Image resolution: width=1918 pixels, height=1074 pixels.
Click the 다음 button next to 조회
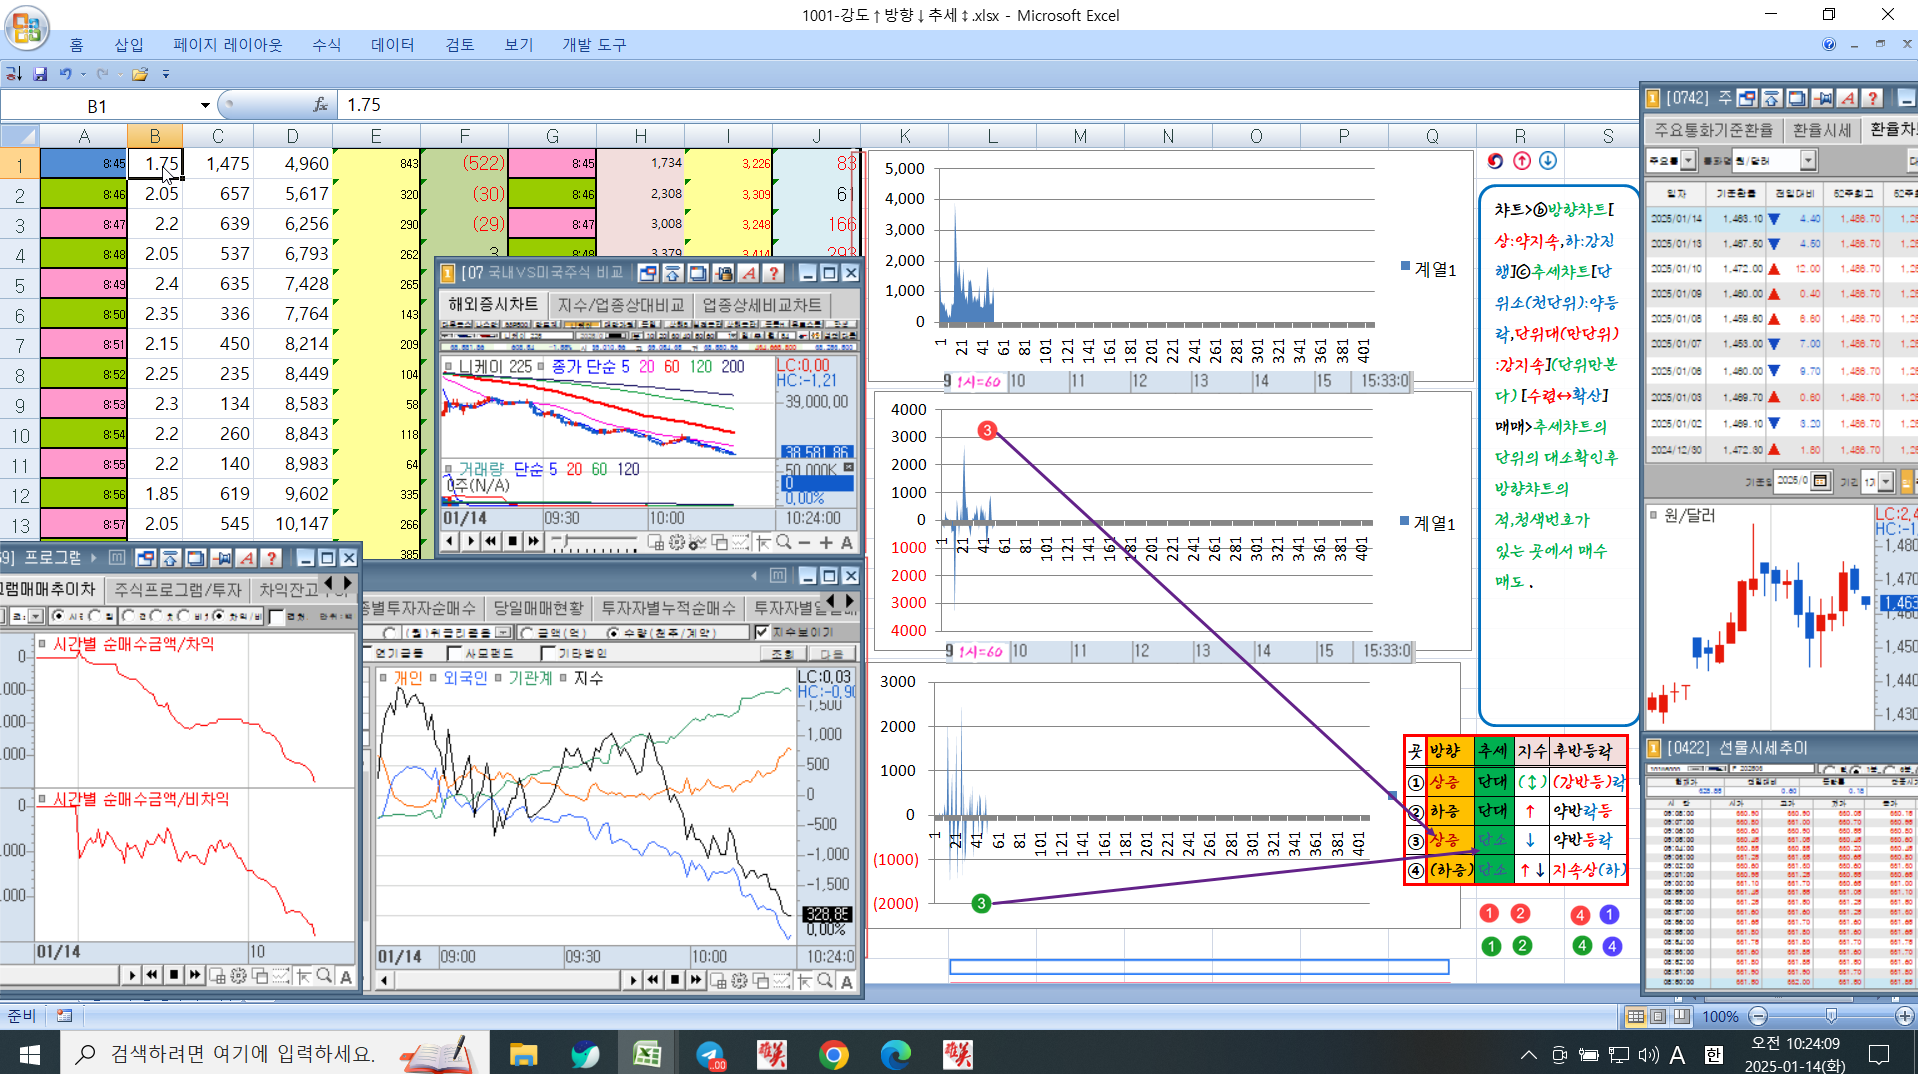832,653
